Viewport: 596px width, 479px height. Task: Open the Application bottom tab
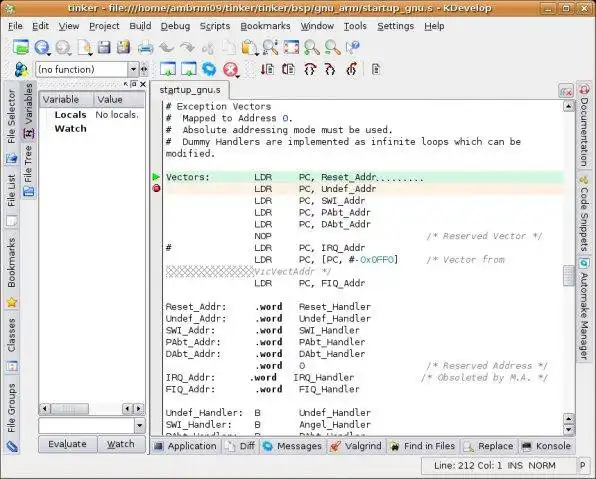(x=185, y=446)
